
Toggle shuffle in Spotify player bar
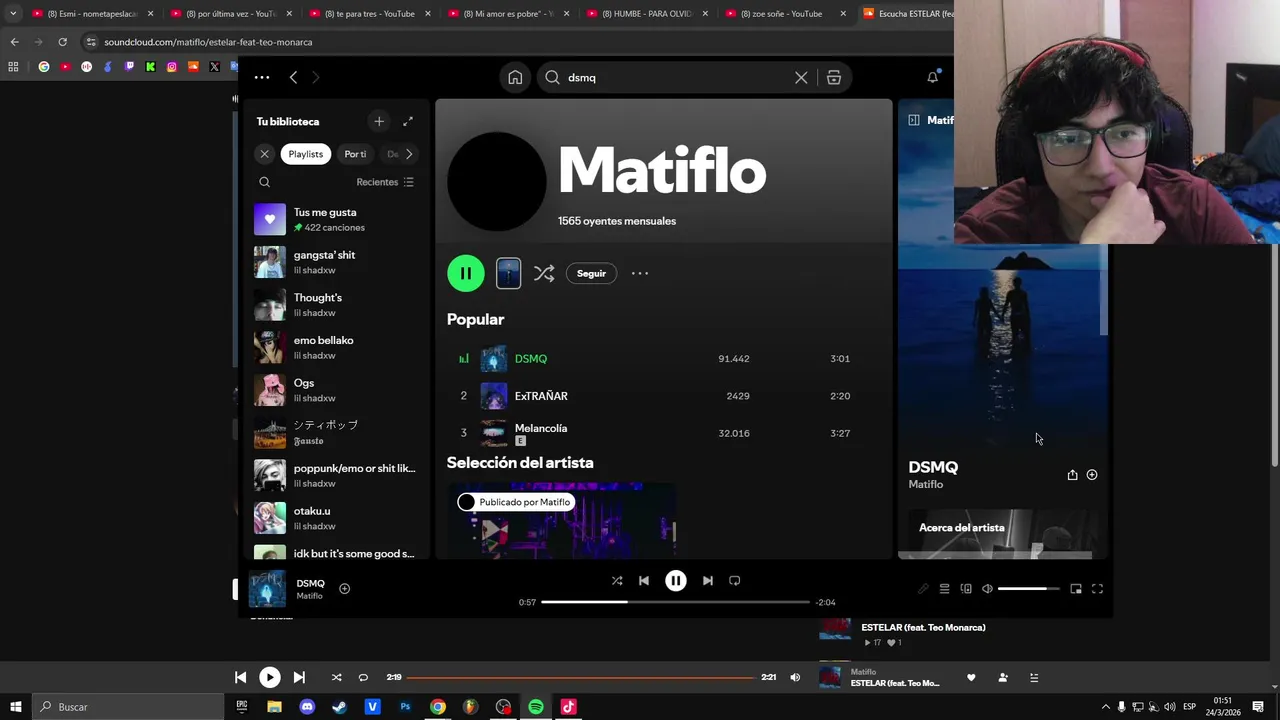tap(617, 581)
